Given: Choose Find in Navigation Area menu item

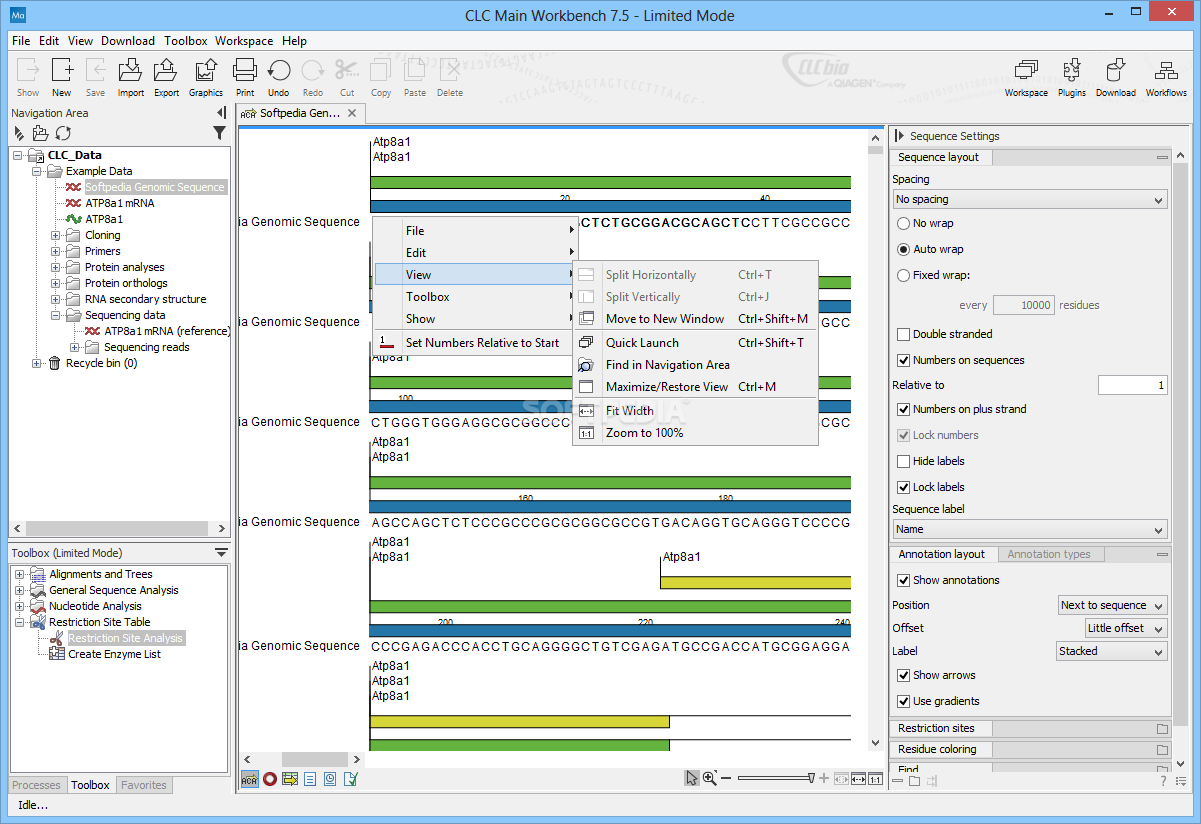Looking at the screenshot, I should point(695,365).
